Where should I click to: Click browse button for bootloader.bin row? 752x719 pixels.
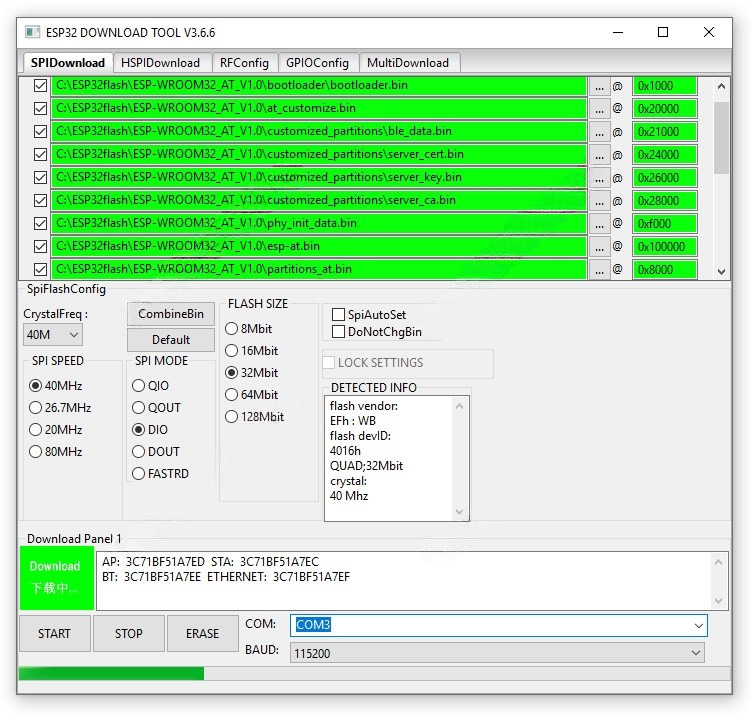pos(599,86)
